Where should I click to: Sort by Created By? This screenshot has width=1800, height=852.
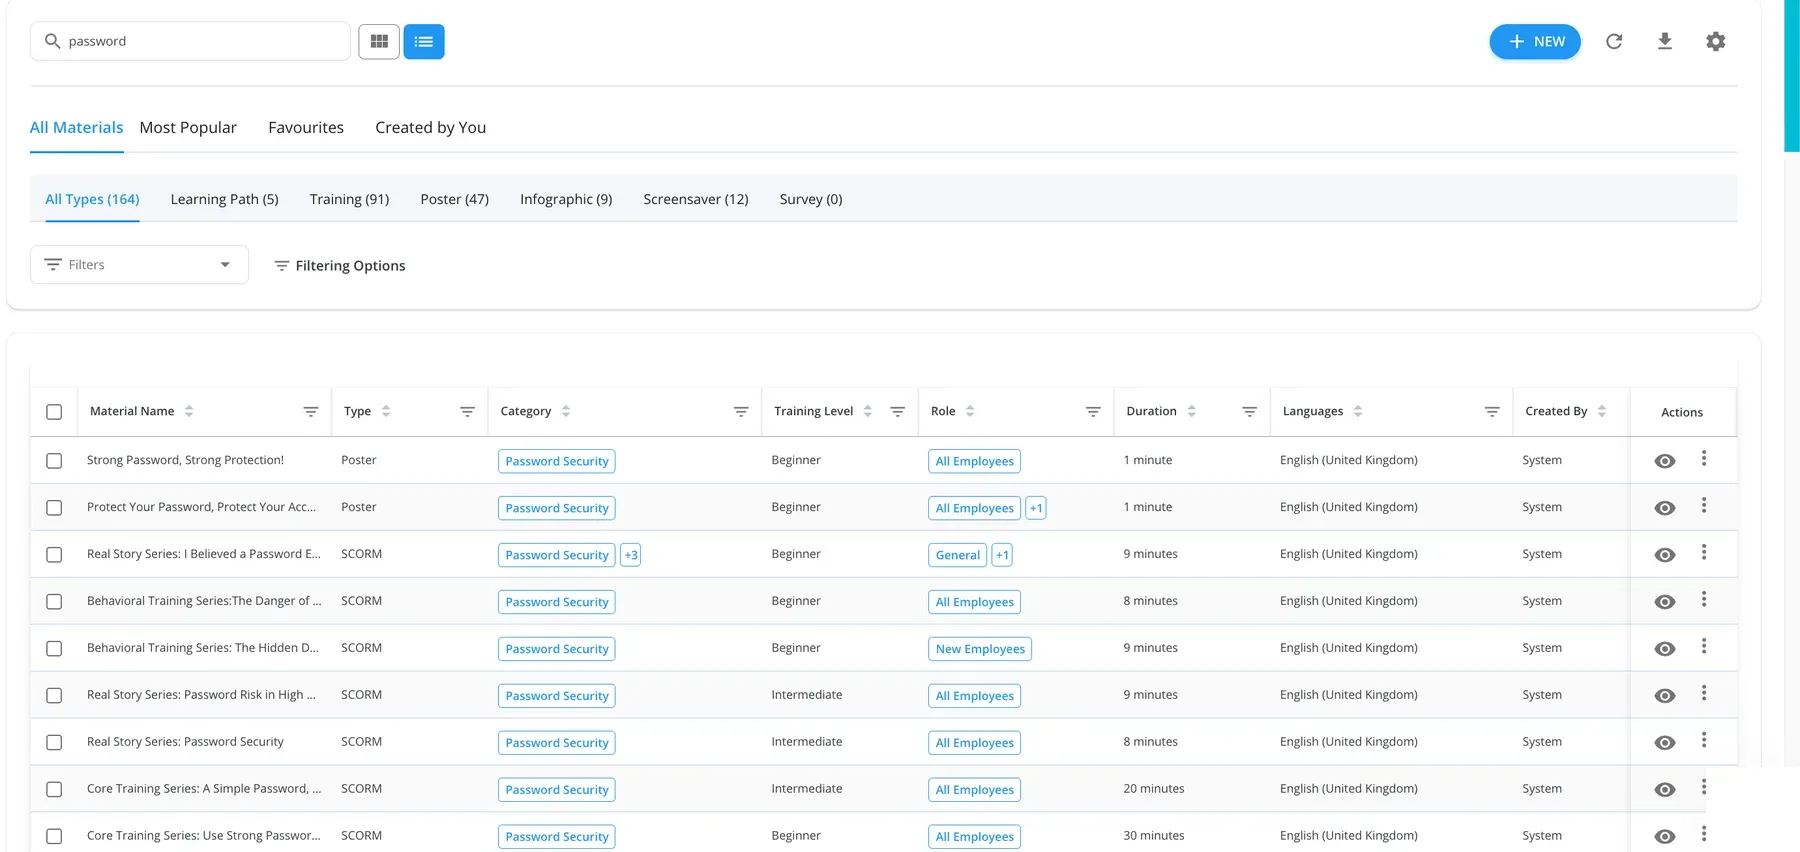(1602, 411)
